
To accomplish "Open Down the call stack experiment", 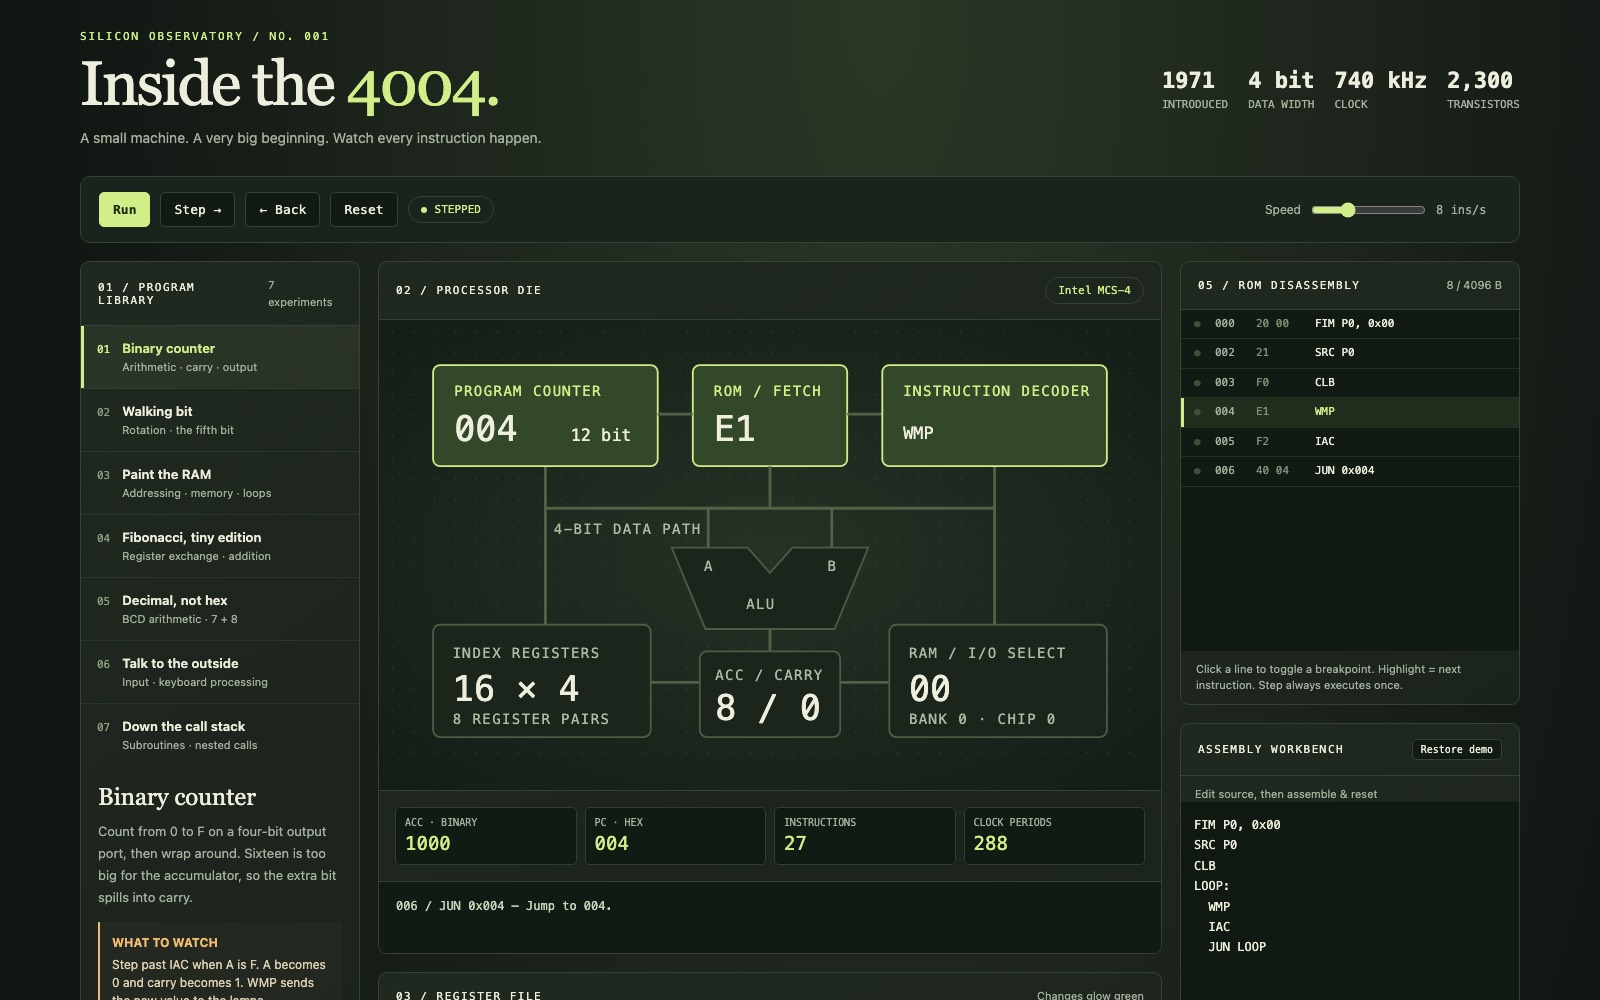I will 220,735.
